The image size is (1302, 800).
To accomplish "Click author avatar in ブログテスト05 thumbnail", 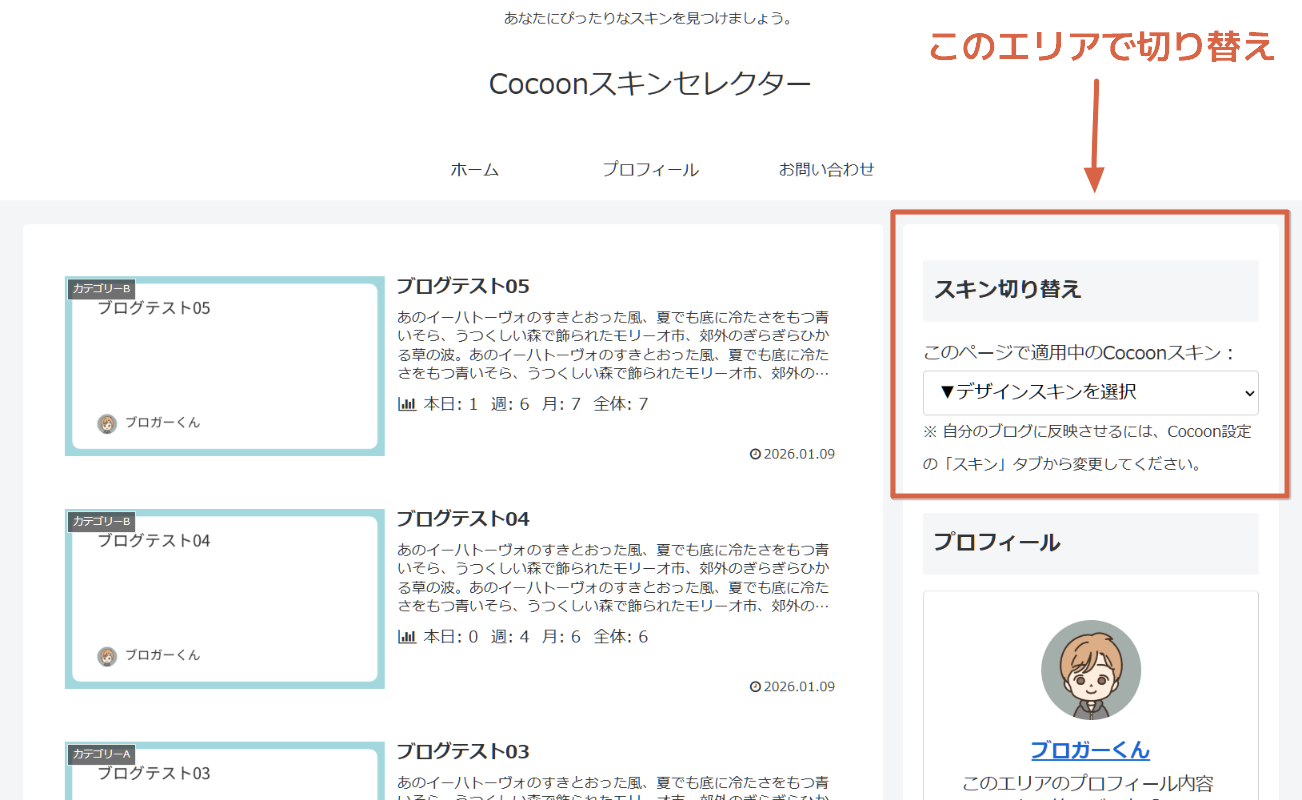I will click(107, 424).
